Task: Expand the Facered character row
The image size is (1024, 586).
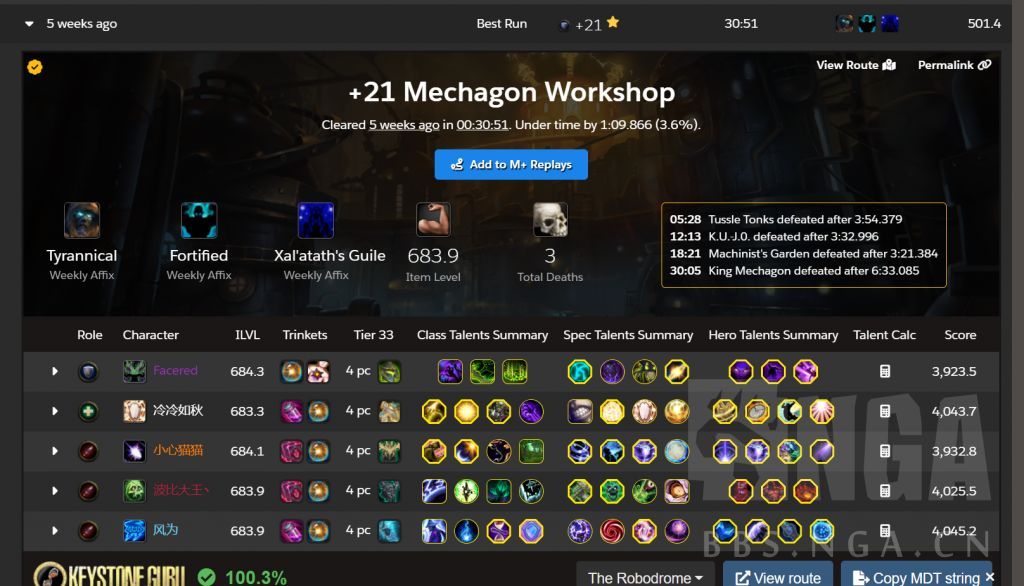Action: pyautogui.click(x=55, y=371)
